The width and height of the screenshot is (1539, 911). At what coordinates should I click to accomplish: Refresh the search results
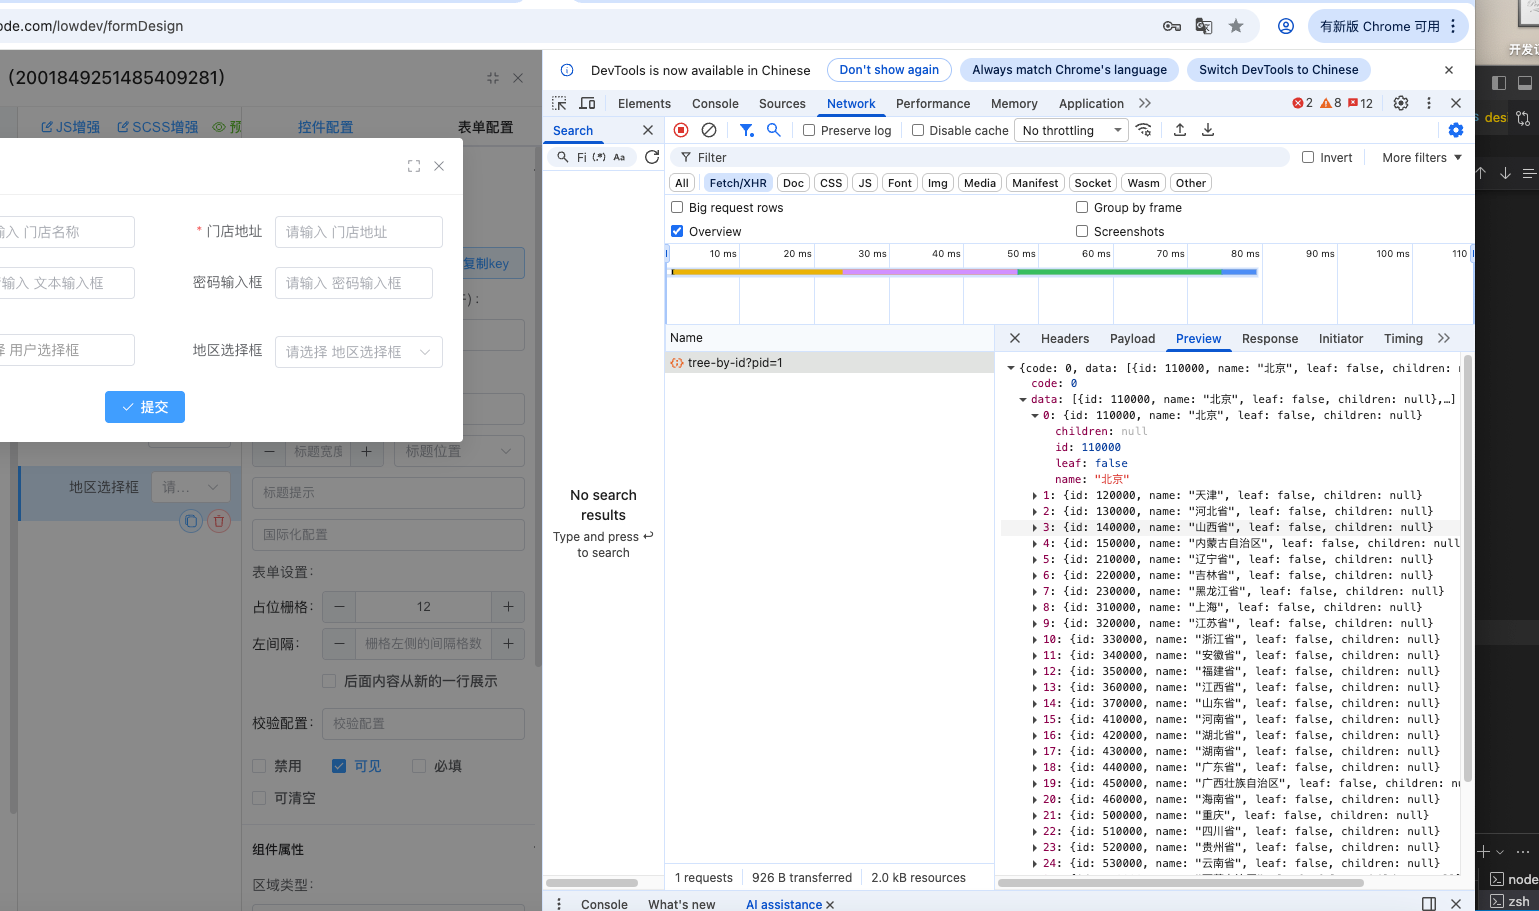point(652,157)
